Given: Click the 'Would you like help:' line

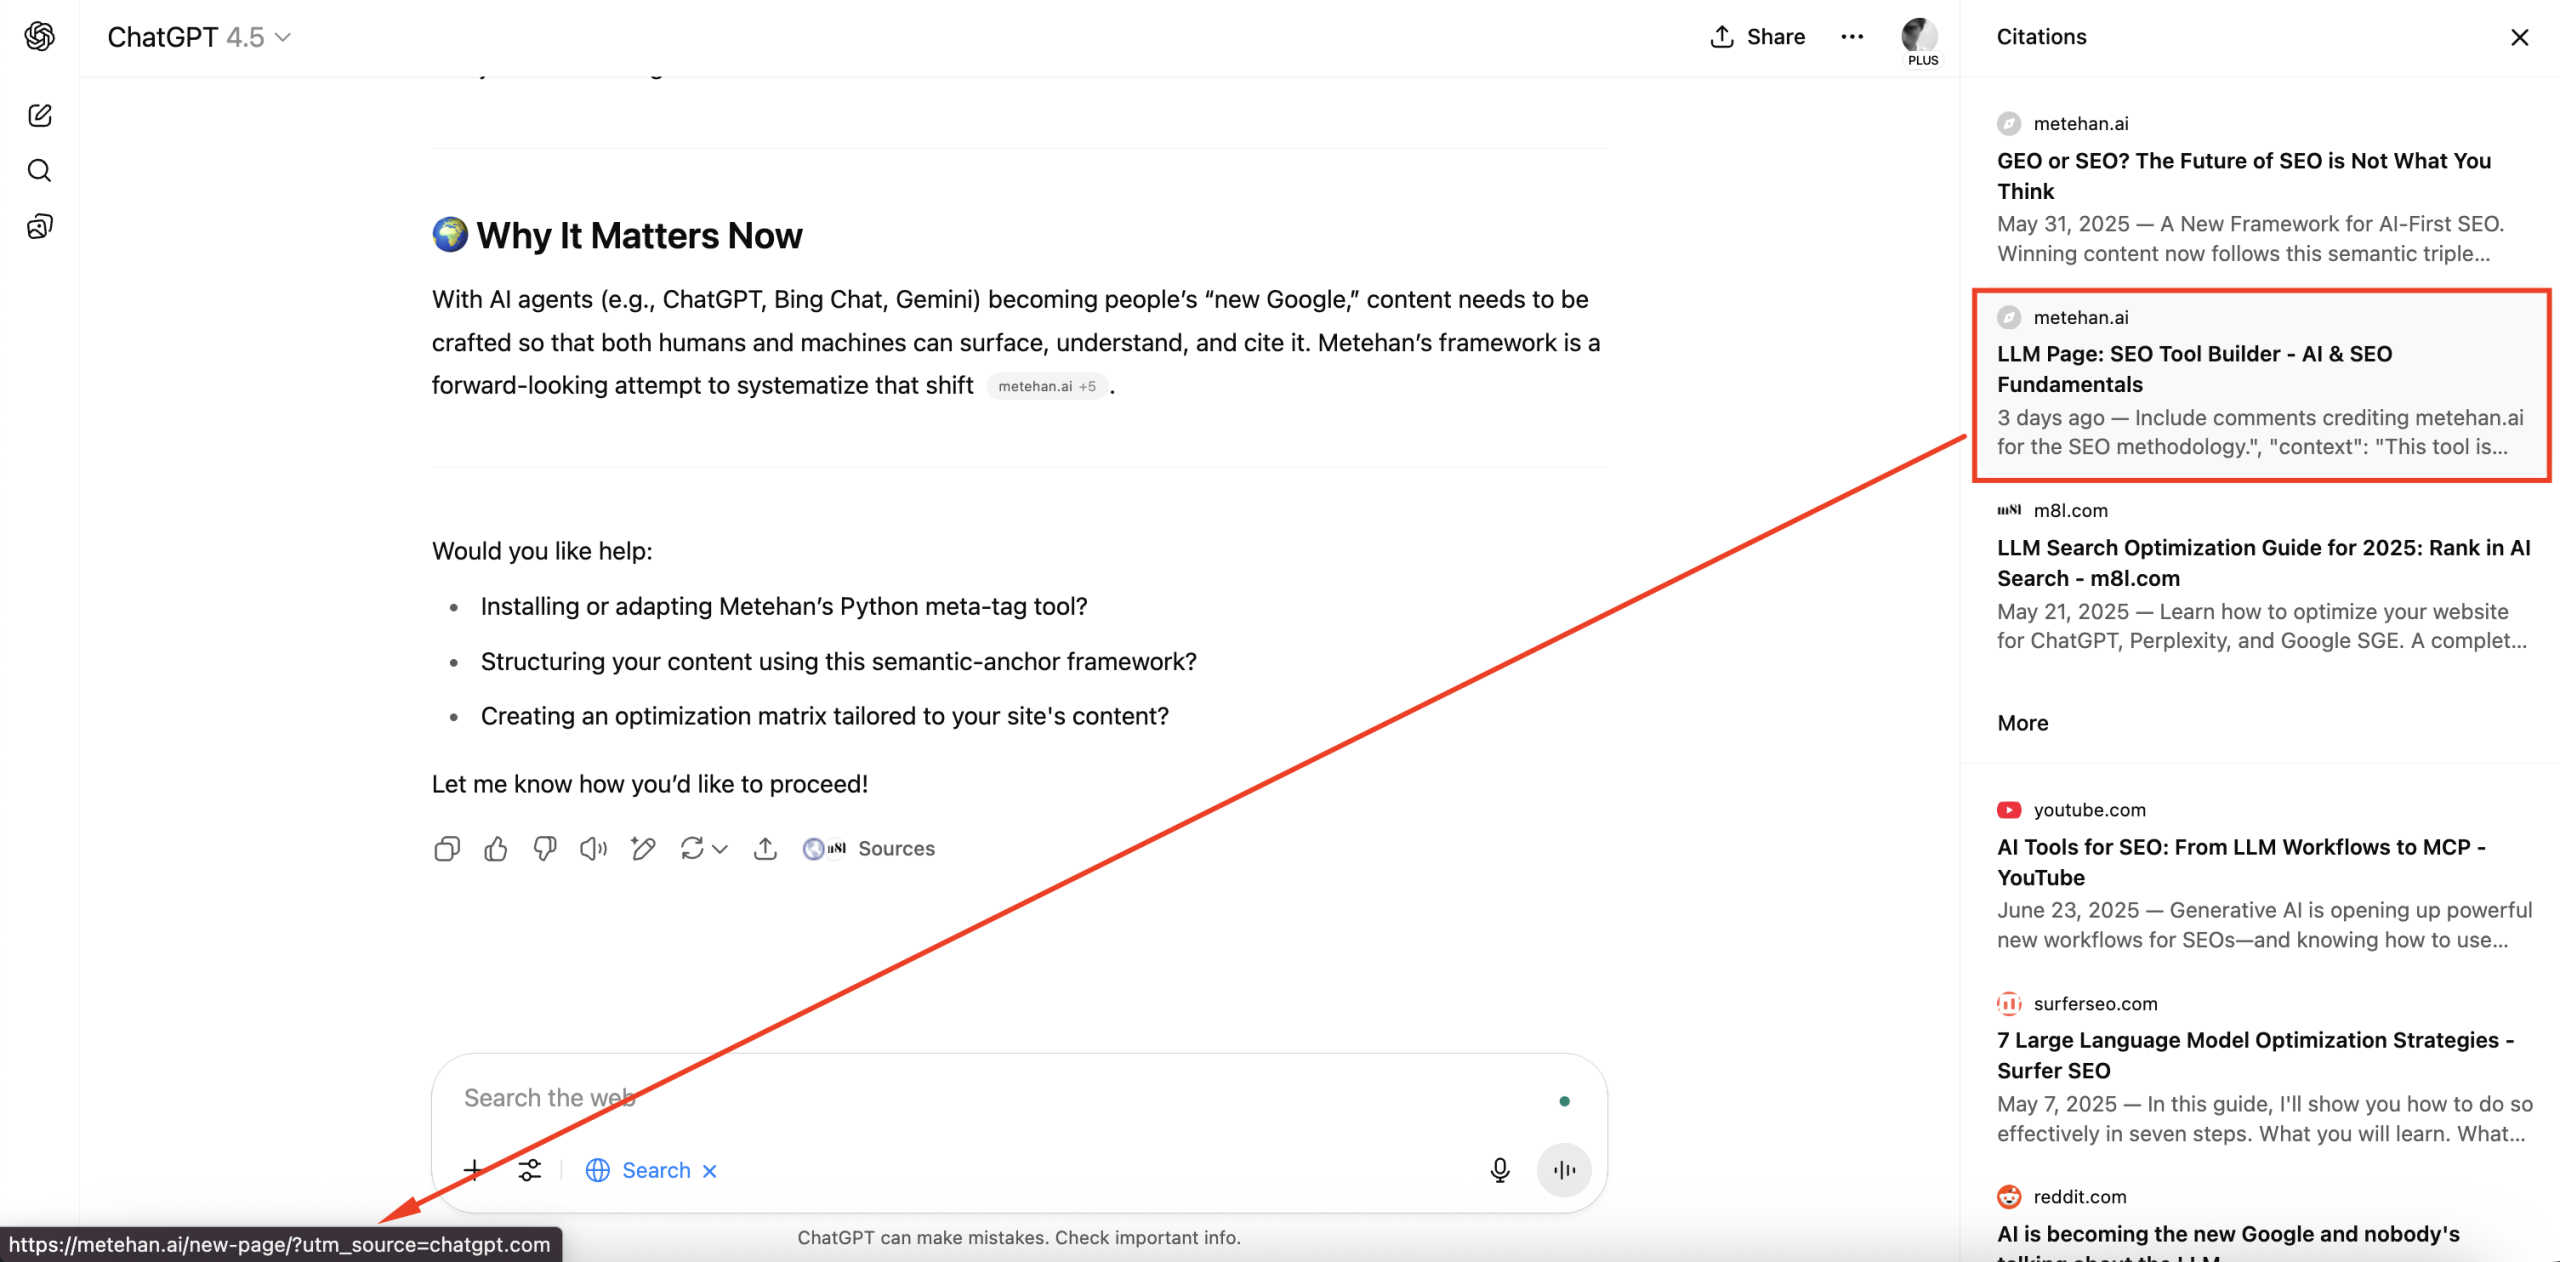Looking at the screenshot, I should 542,552.
